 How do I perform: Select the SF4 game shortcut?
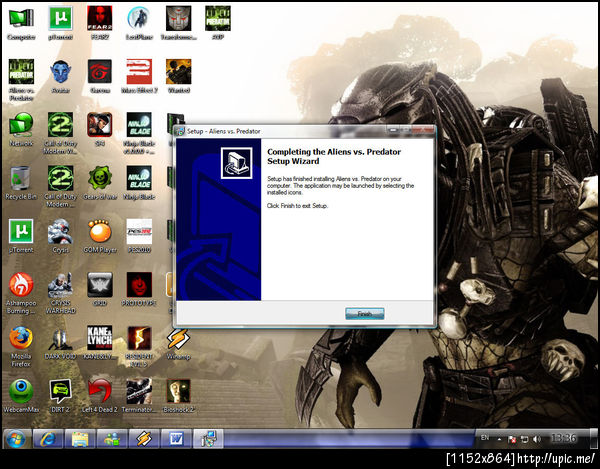[x=99, y=129]
